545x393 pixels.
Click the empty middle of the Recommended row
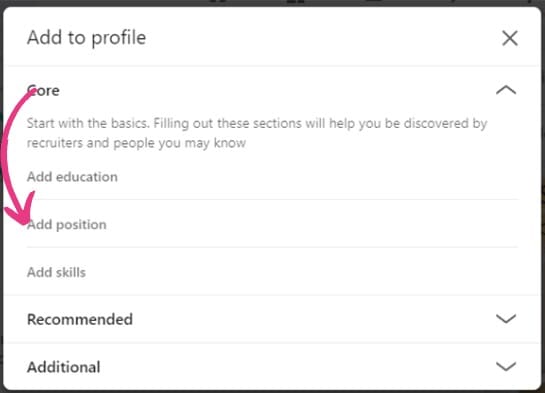coord(313,319)
